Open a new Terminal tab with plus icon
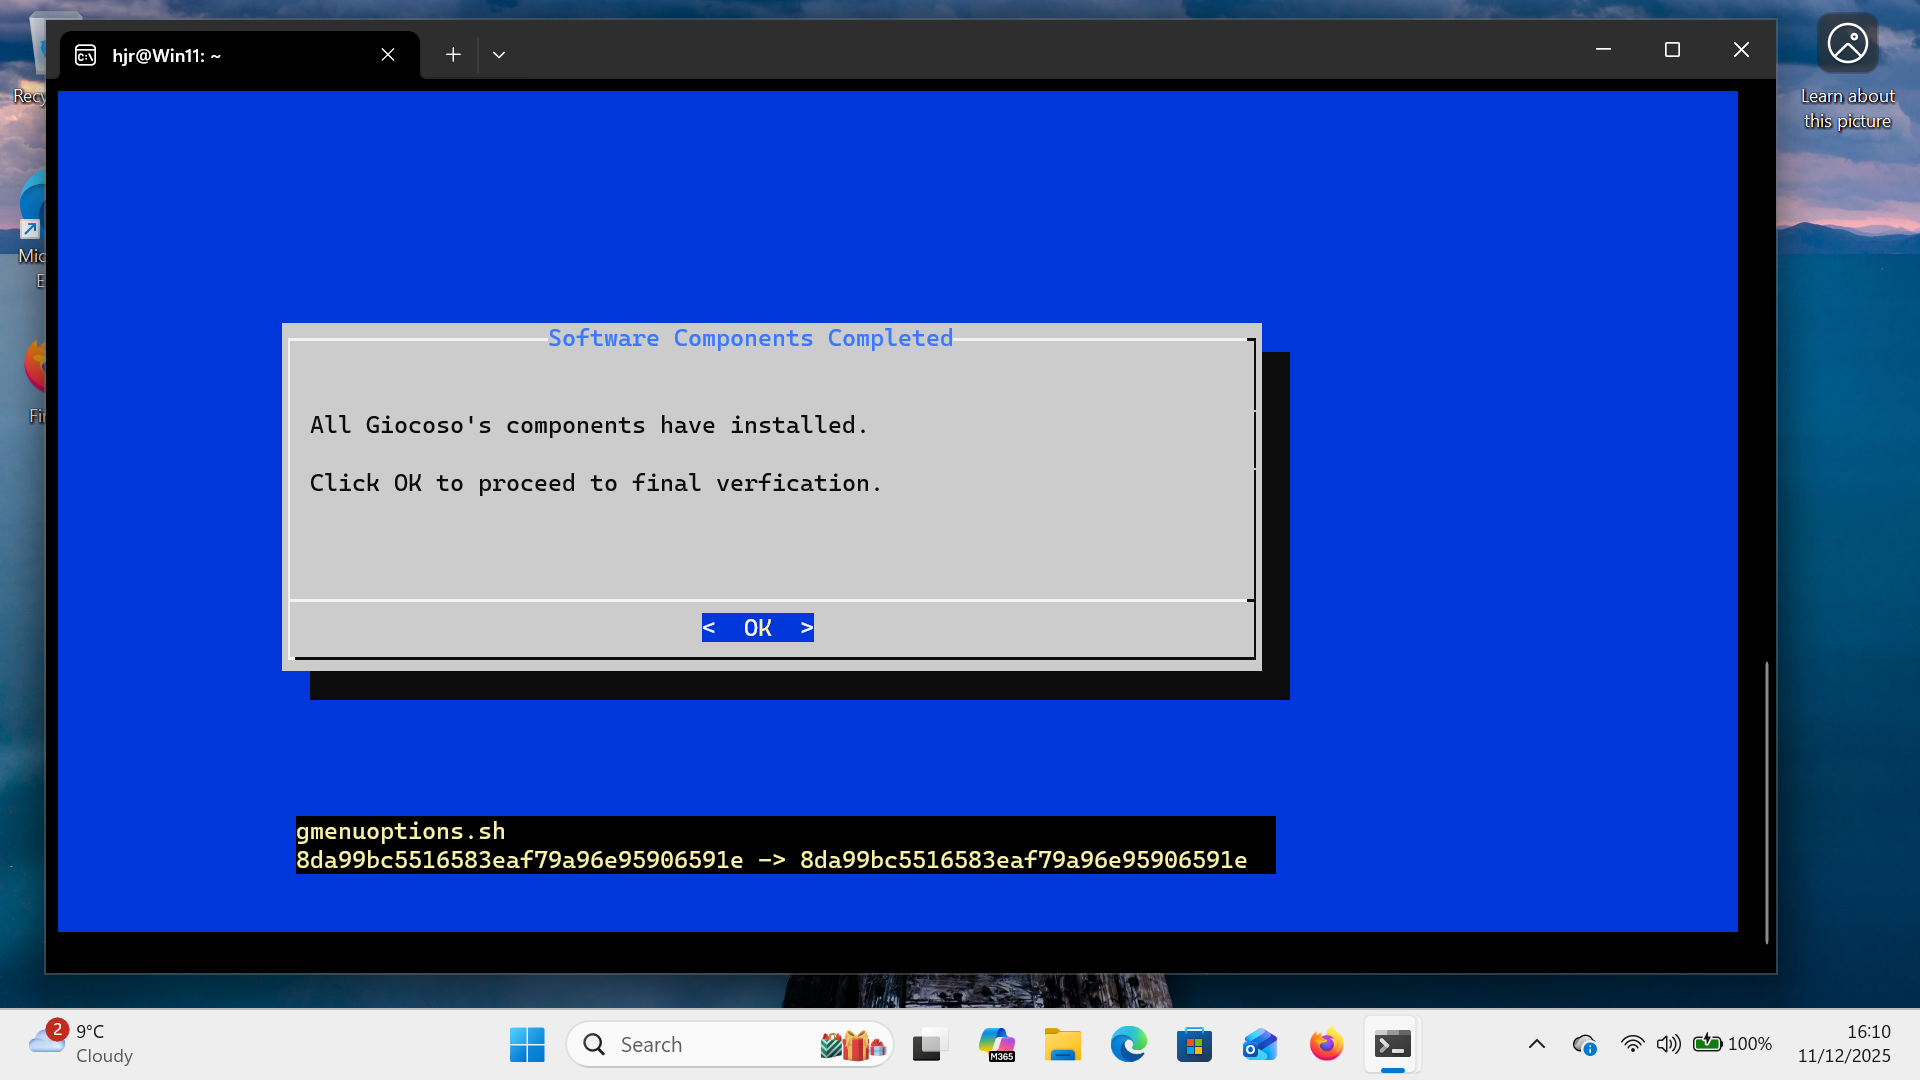 click(x=452, y=54)
